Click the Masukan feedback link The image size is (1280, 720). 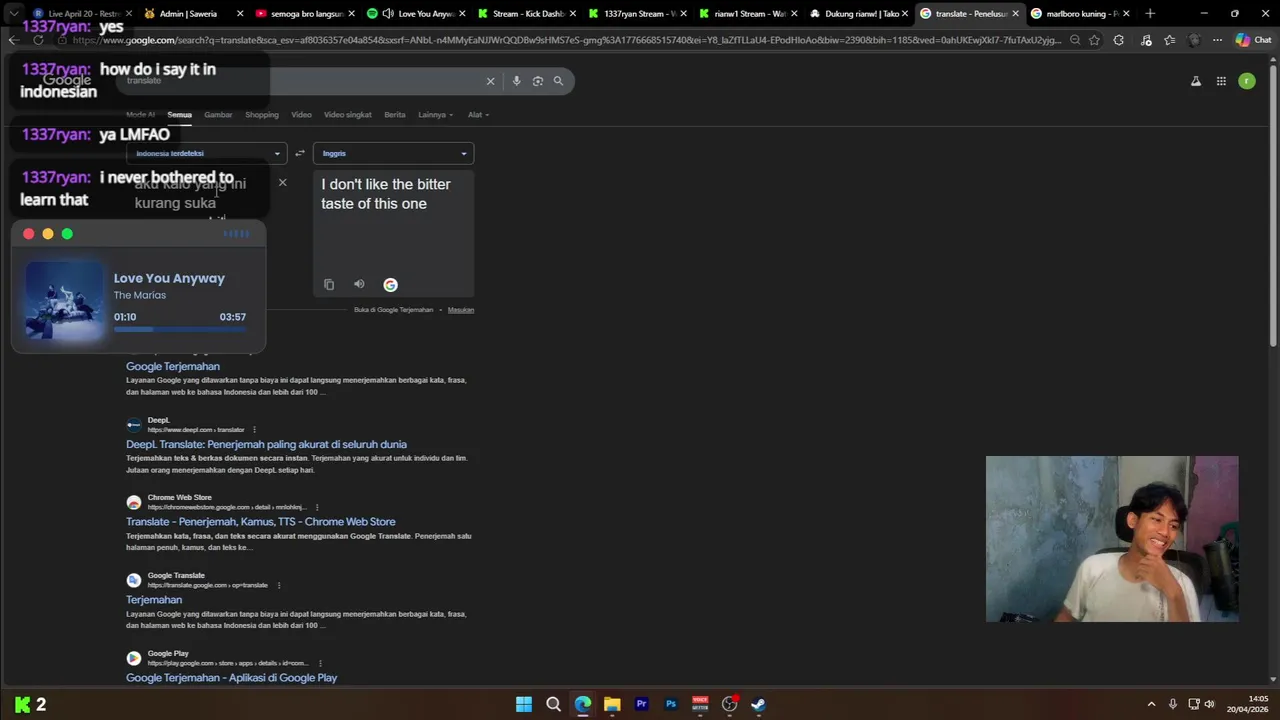tap(461, 310)
